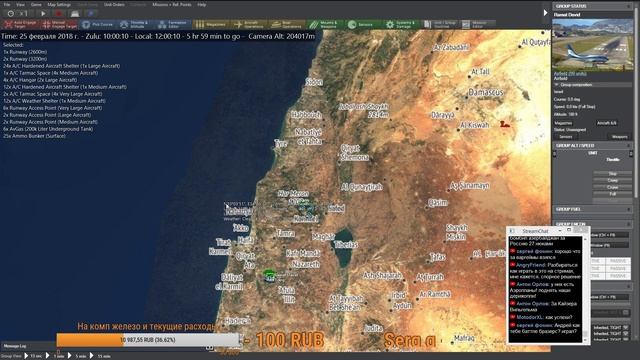Open Mounts & Weapons
The image size is (640, 360).
[x=325, y=24]
